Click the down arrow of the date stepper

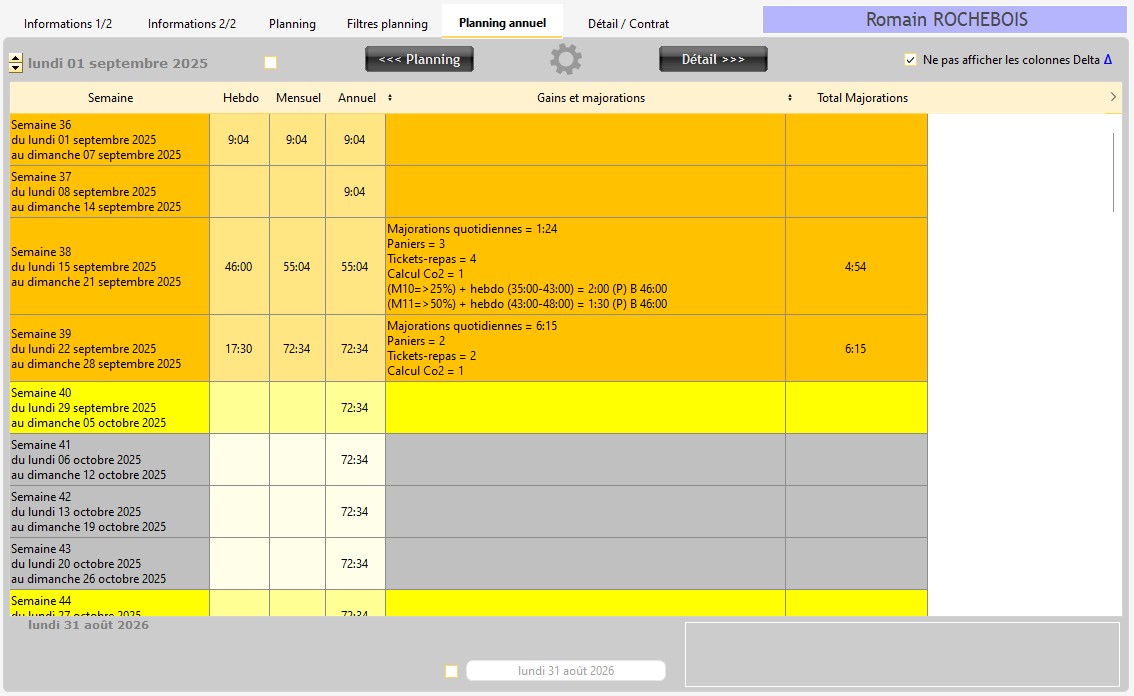pos(15,68)
